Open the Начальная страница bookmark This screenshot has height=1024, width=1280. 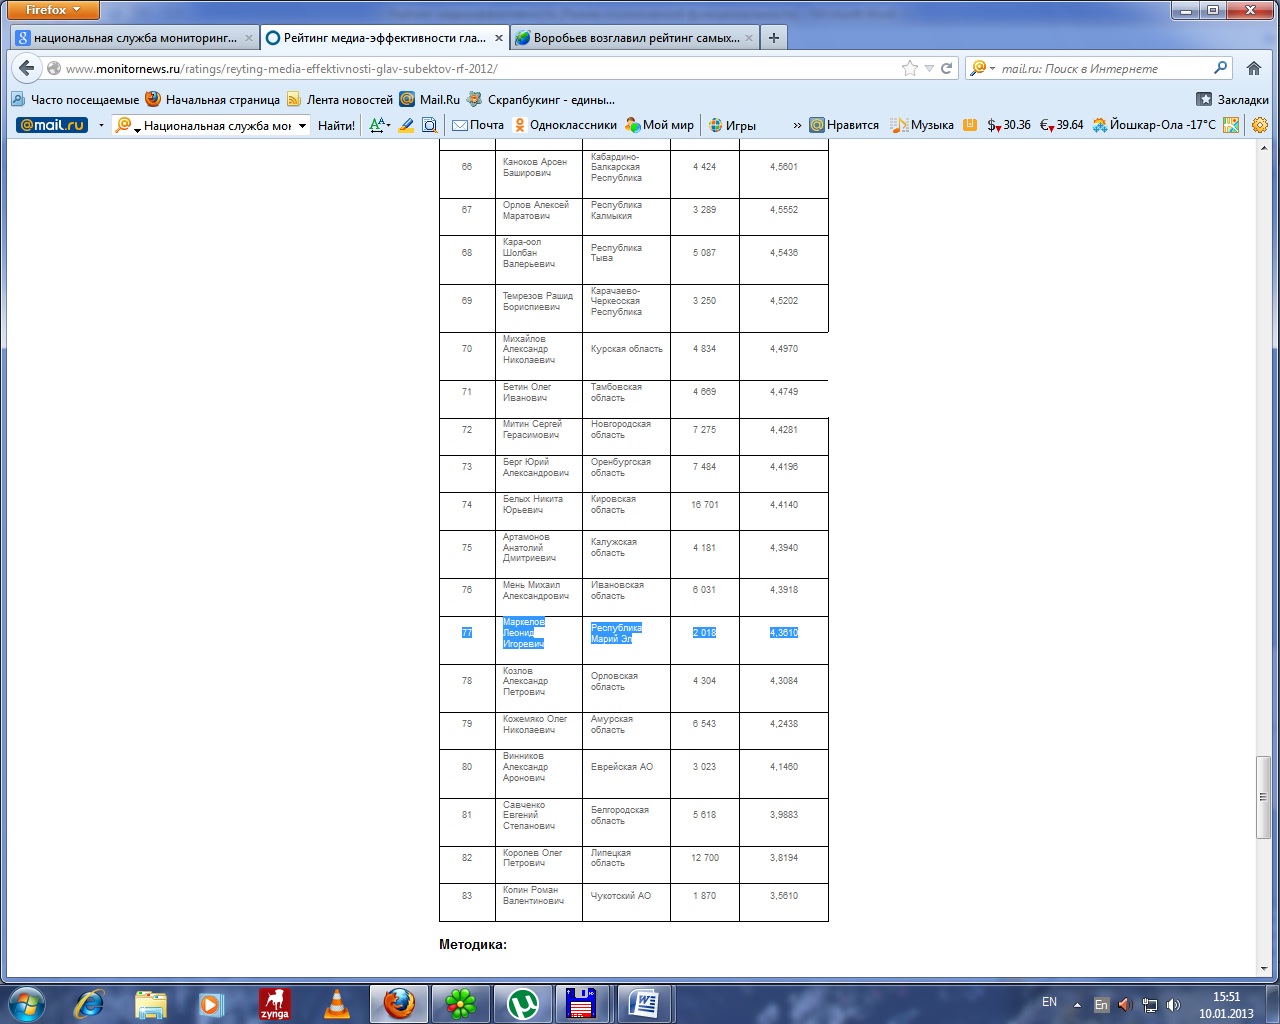212,99
